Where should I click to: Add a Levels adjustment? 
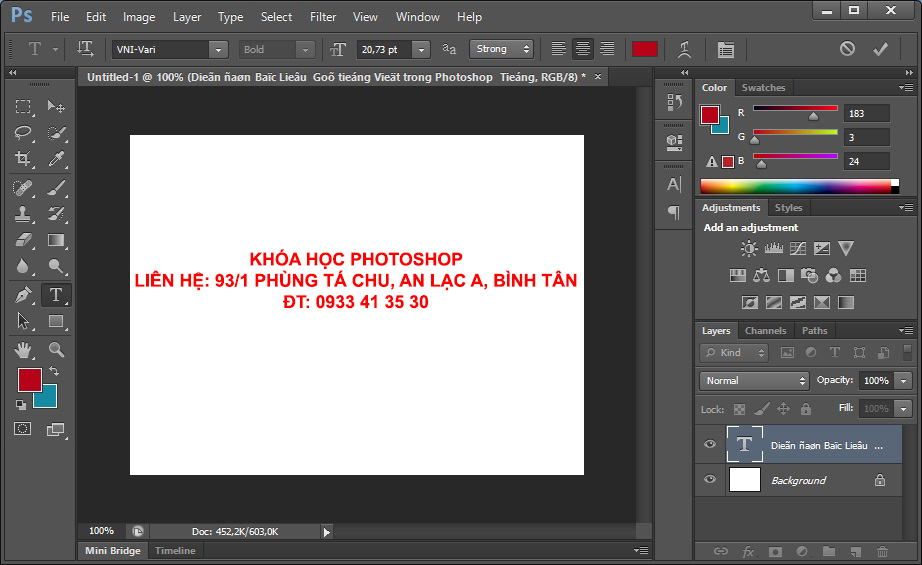pos(773,249)
